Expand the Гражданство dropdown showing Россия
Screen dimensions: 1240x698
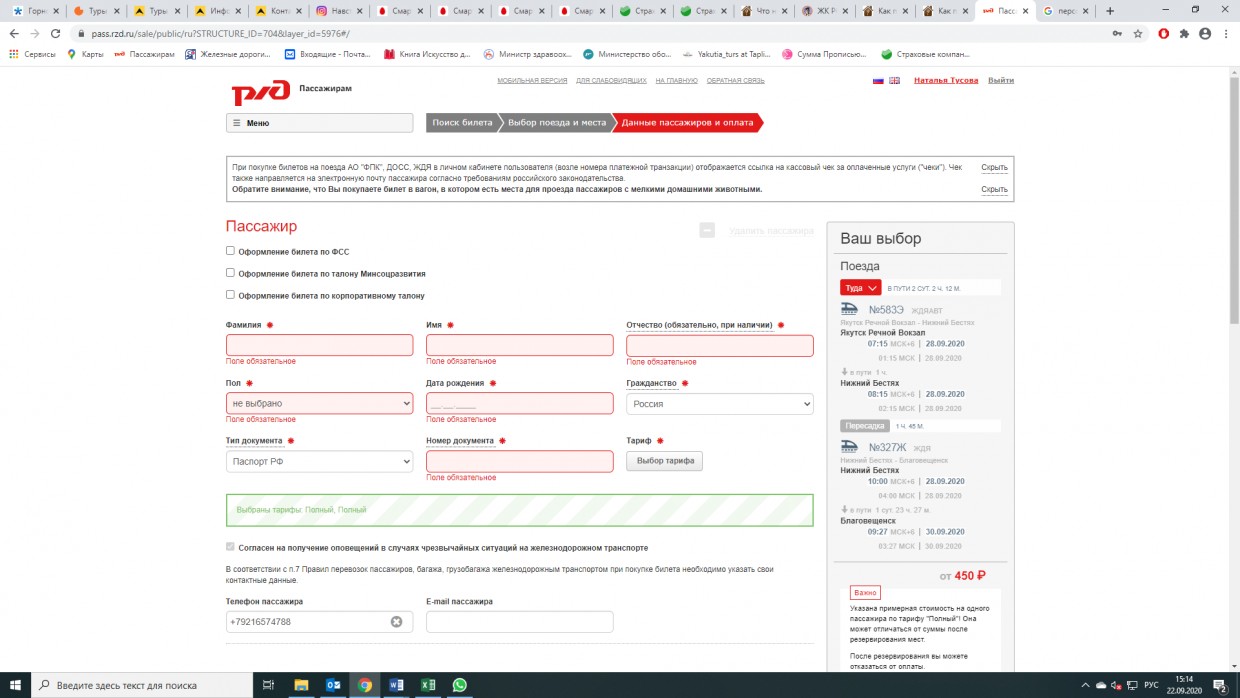coord(719,403)
